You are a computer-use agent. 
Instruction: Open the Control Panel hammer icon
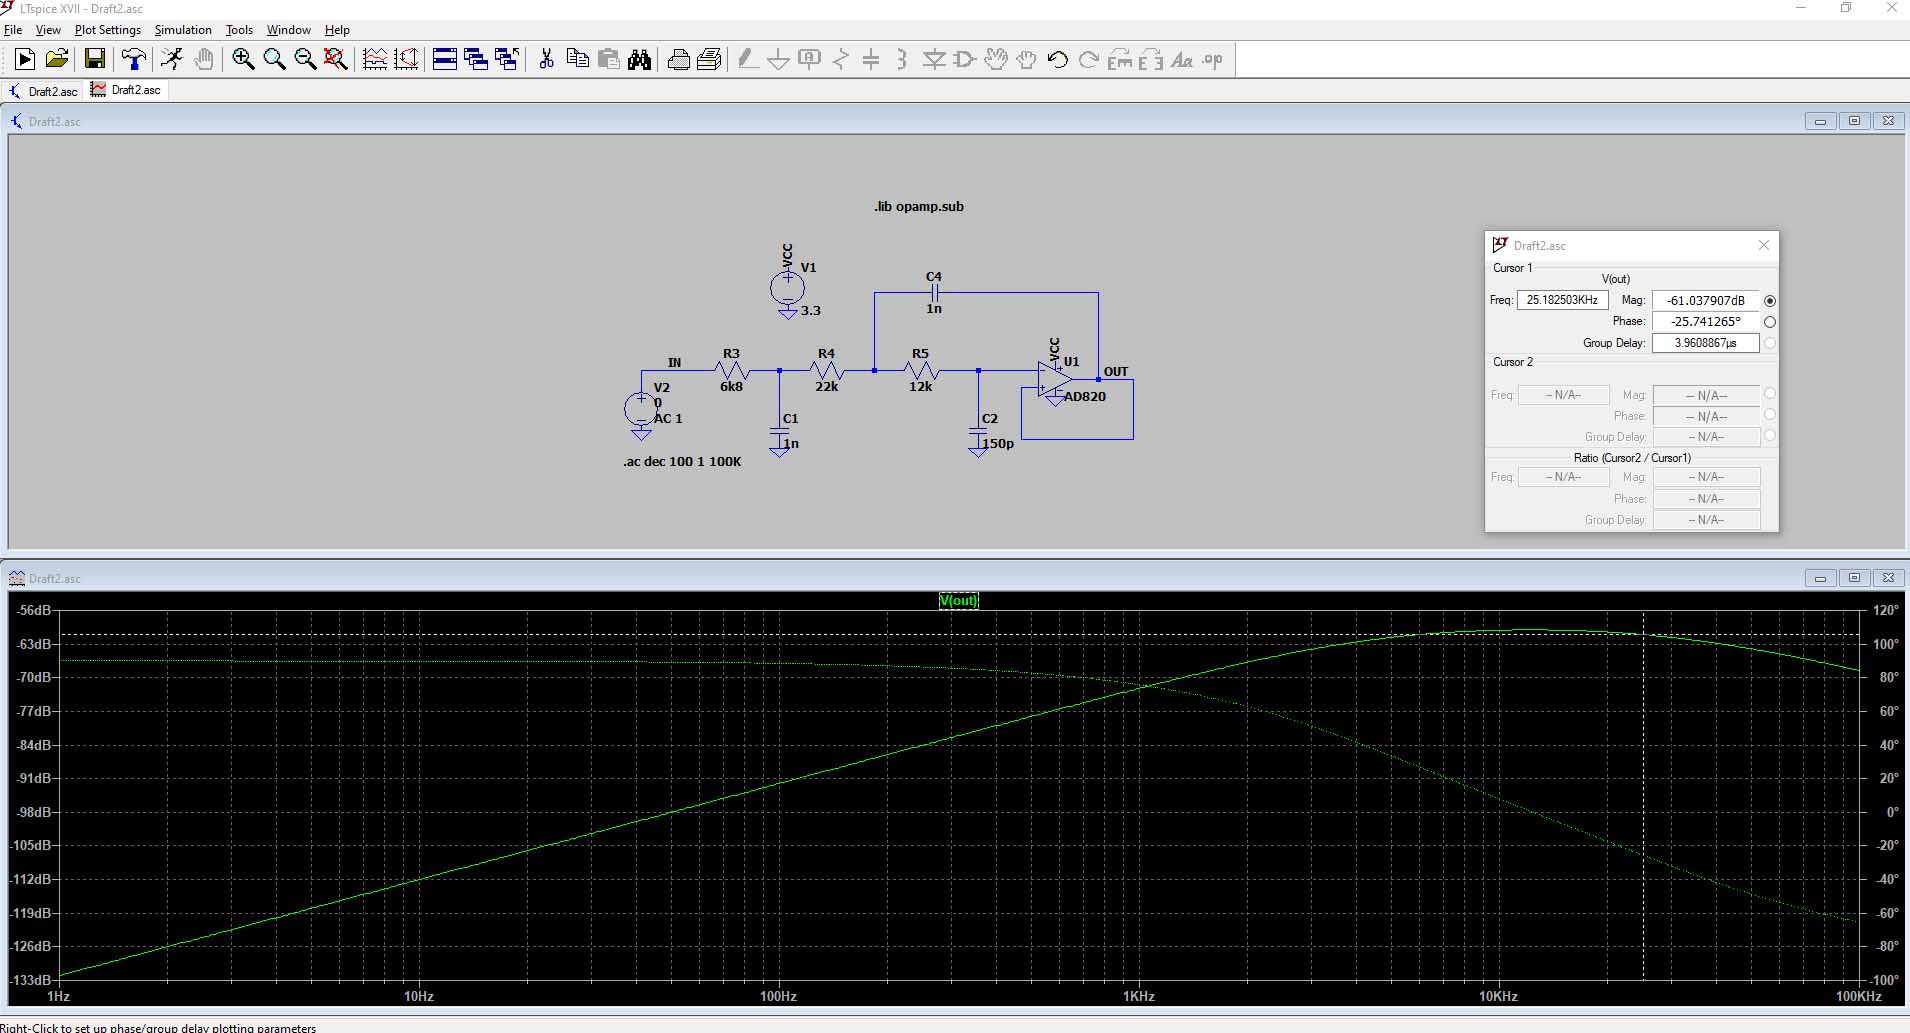point(133,60)
